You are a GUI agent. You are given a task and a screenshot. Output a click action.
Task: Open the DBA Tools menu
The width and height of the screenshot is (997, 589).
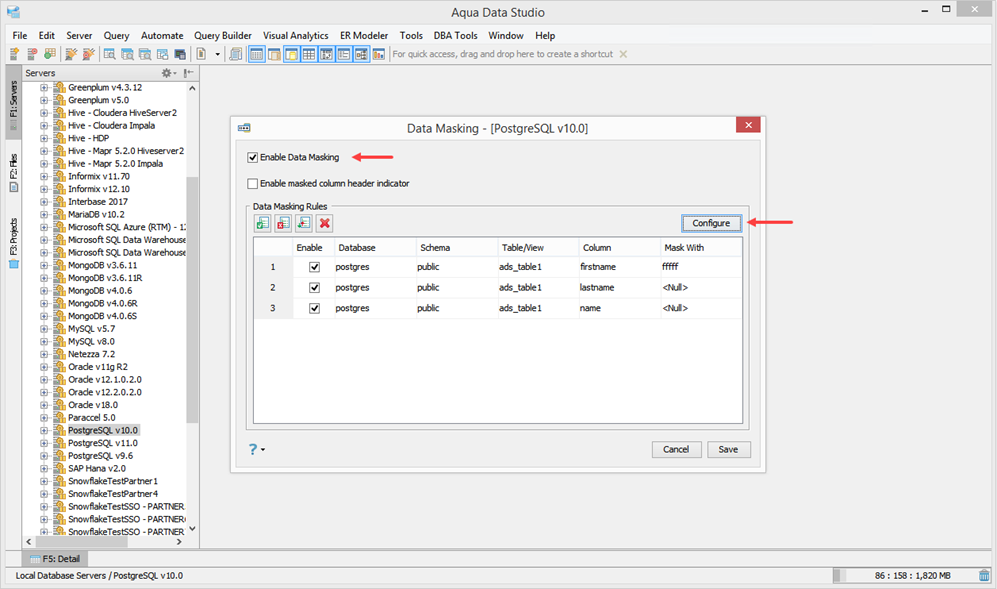point(455,35)
